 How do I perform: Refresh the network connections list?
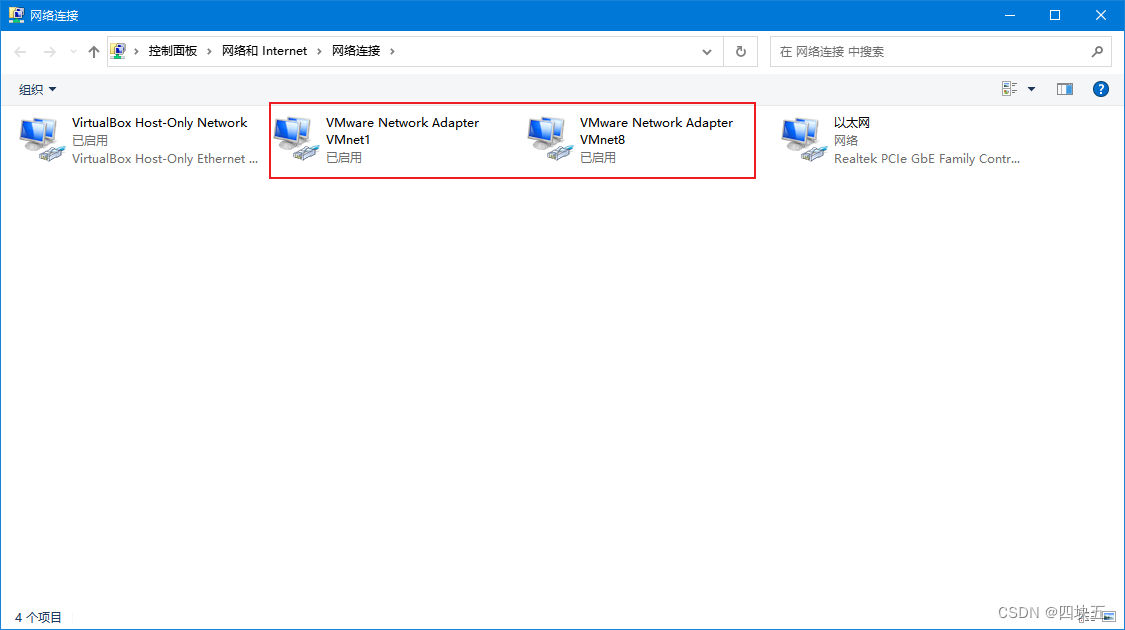coord(740,52)
